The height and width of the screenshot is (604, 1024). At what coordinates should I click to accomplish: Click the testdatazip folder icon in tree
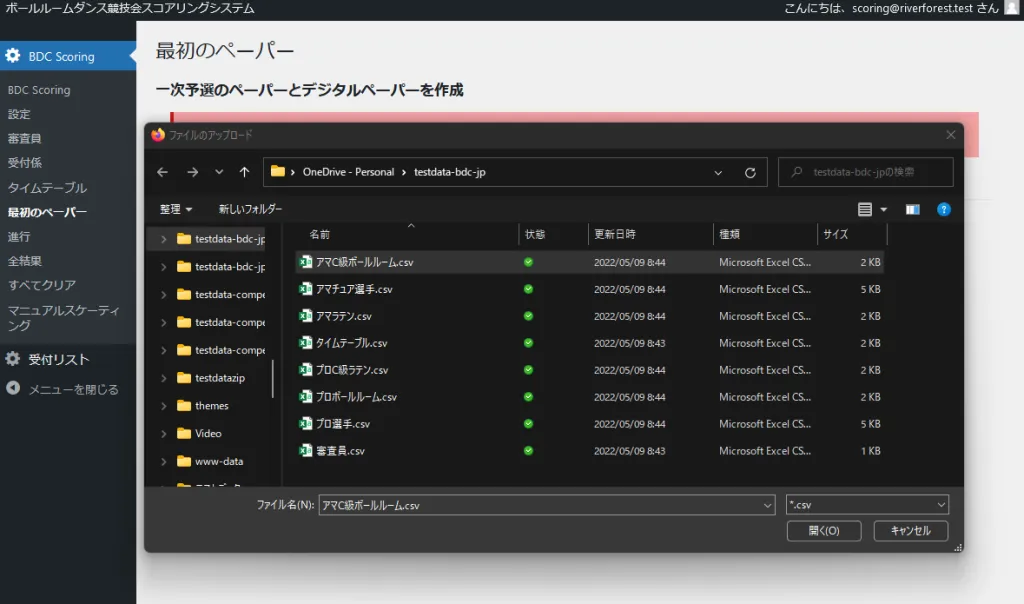click(x=184, y=378)
